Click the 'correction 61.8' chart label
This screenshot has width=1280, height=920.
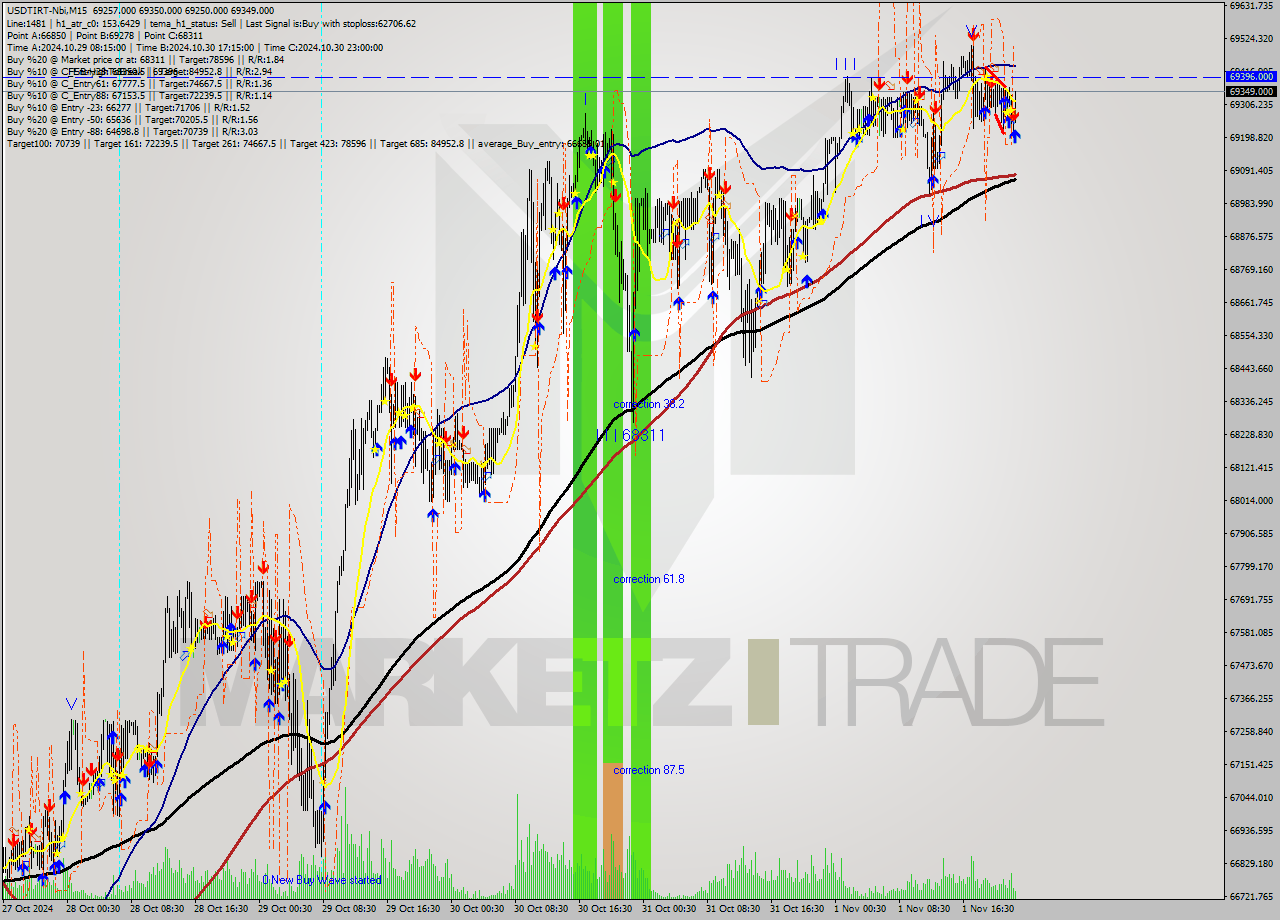[x=649, y=579]
